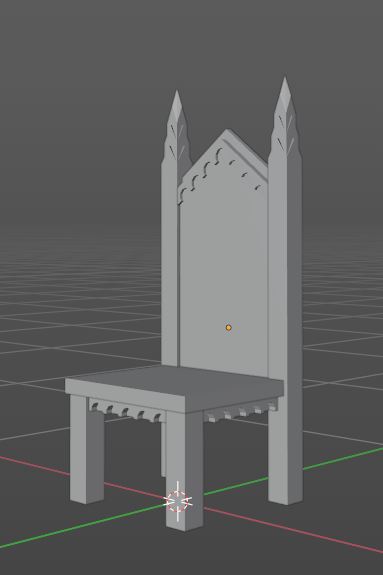
Task: Click the seat's front edge face
Action: (125, 396)
